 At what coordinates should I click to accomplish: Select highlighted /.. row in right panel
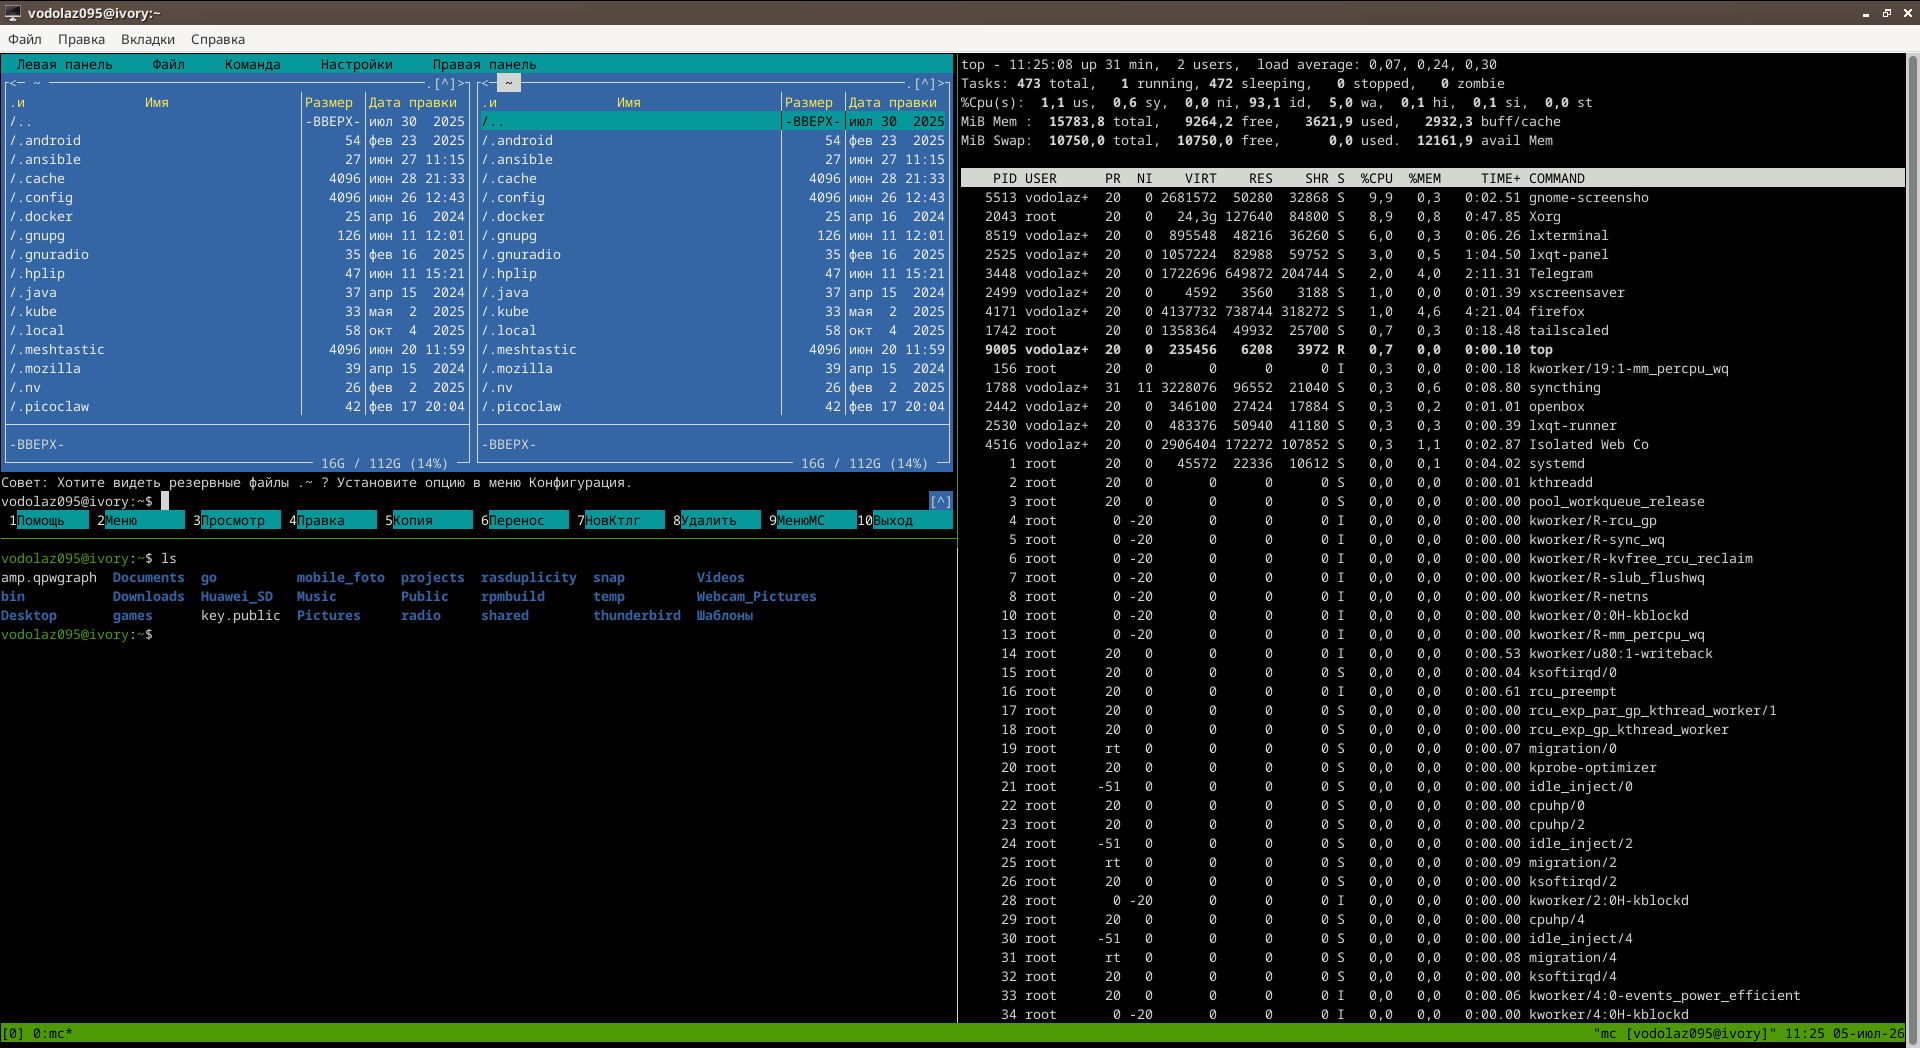(x=713, y=122)
